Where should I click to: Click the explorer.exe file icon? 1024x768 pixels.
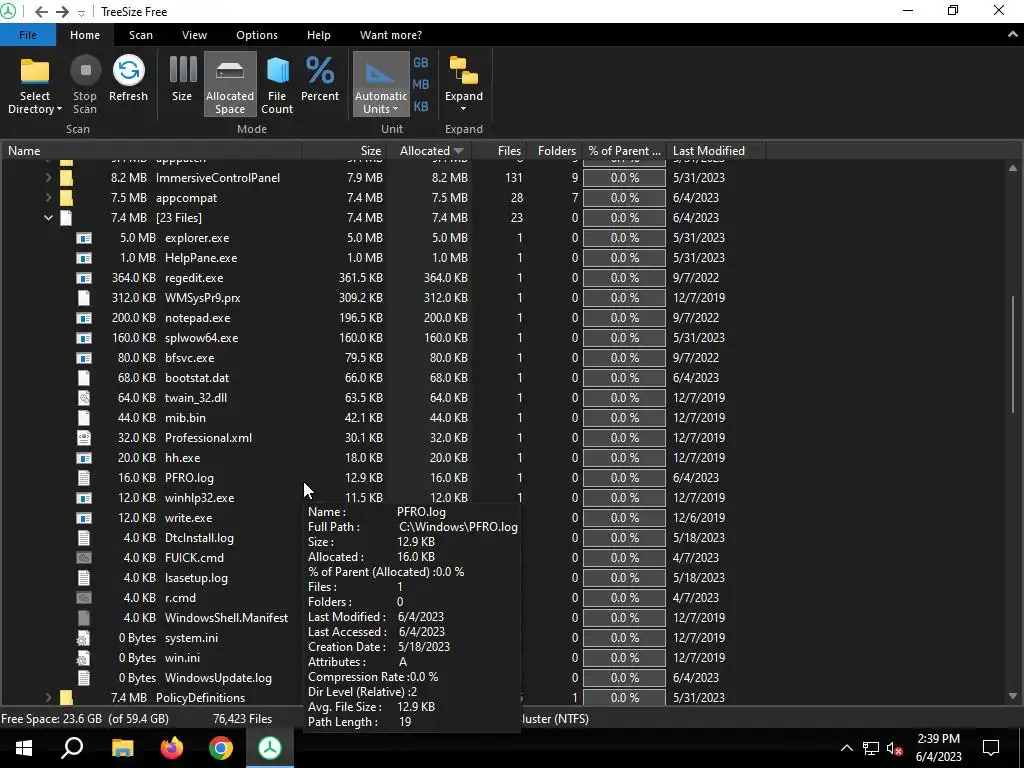pyautogui.click(x=84, y=238)
